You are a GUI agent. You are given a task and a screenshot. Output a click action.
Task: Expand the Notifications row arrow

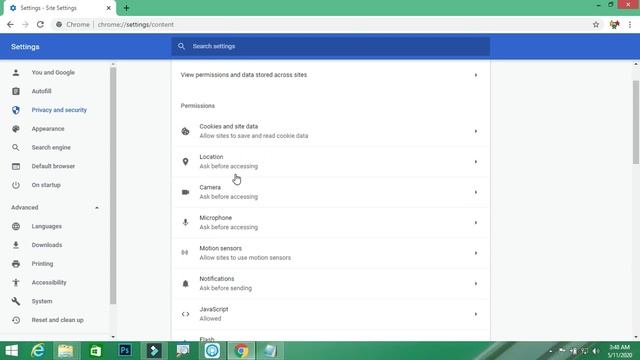(476, 283)
